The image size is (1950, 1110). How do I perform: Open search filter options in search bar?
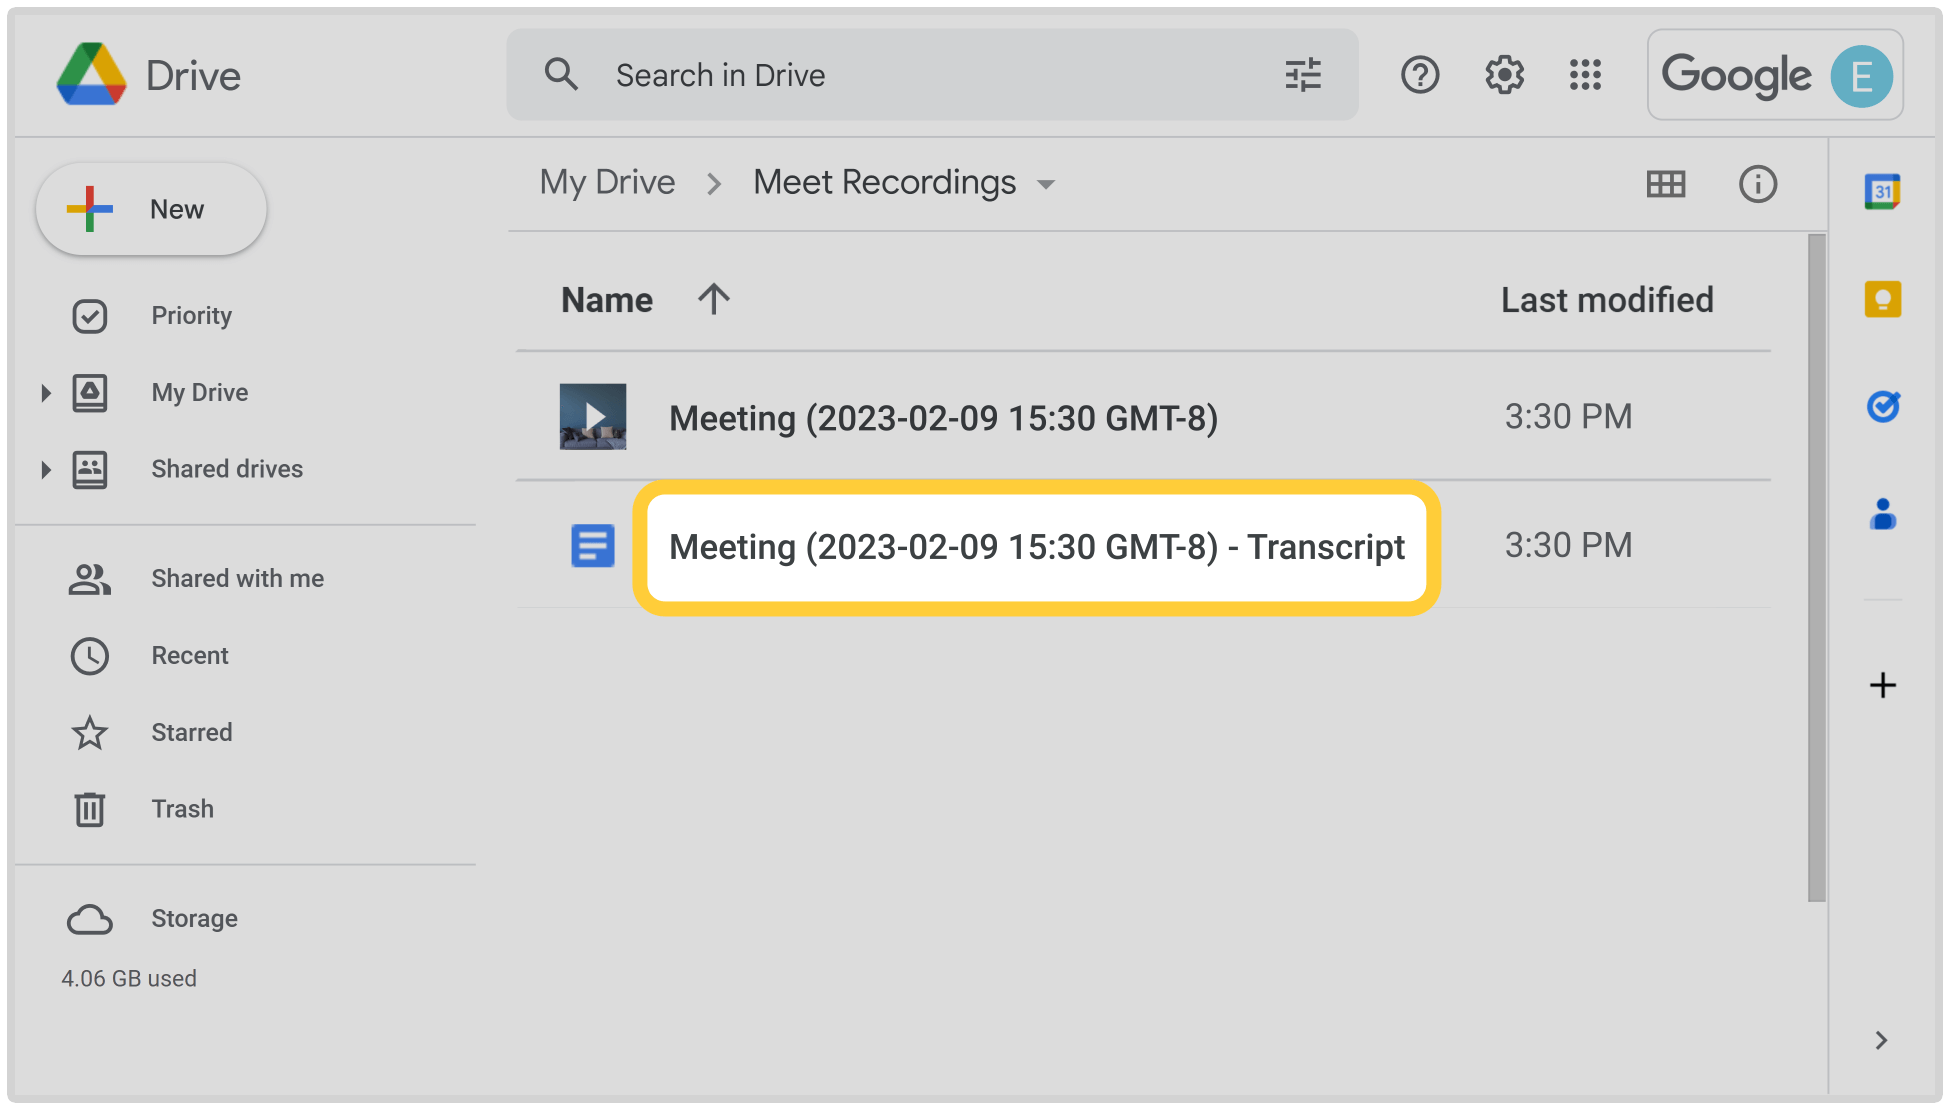tap(1302, 75)
